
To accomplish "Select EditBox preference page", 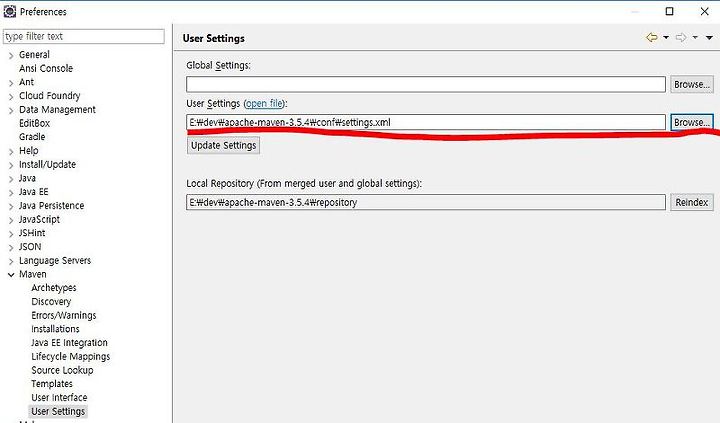I will point(34,123).
